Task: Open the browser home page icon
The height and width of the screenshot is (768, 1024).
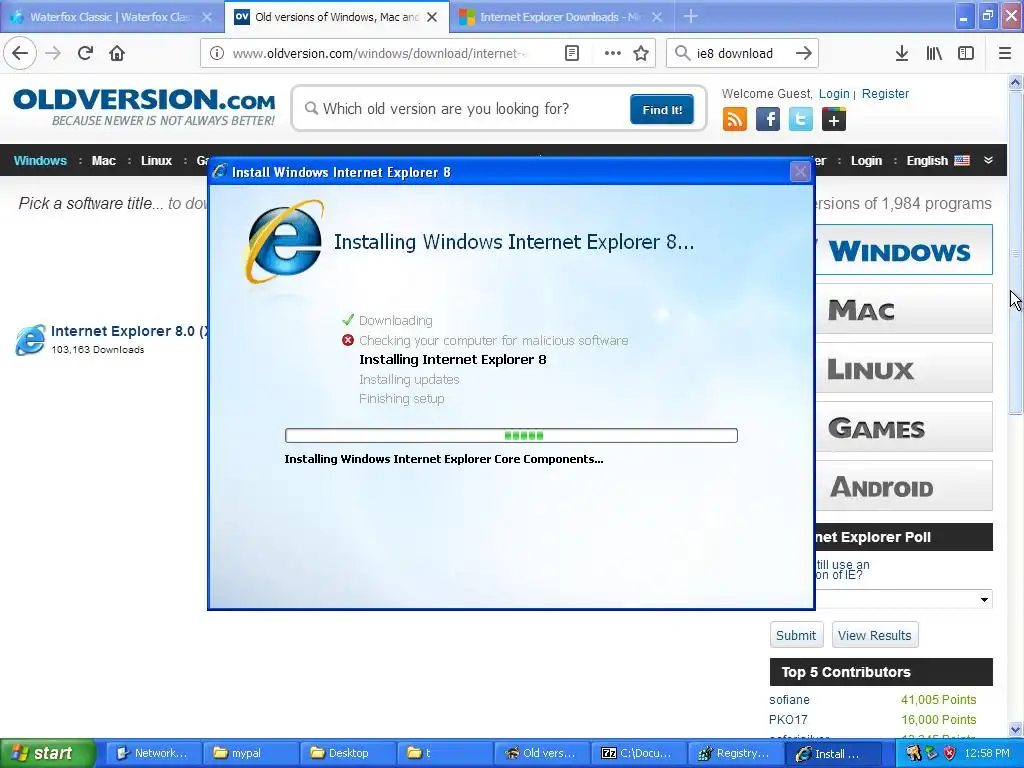Action: click(x=117, y=53)
